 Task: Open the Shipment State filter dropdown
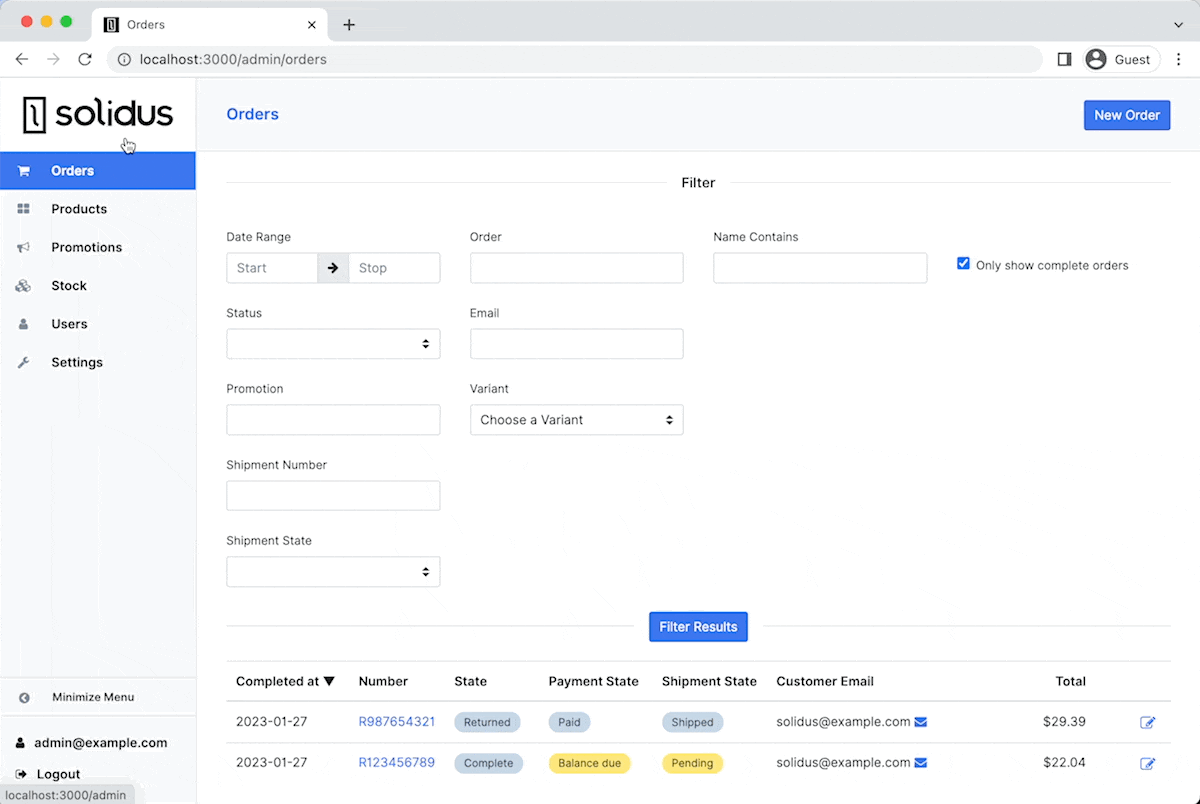[333, 572]
